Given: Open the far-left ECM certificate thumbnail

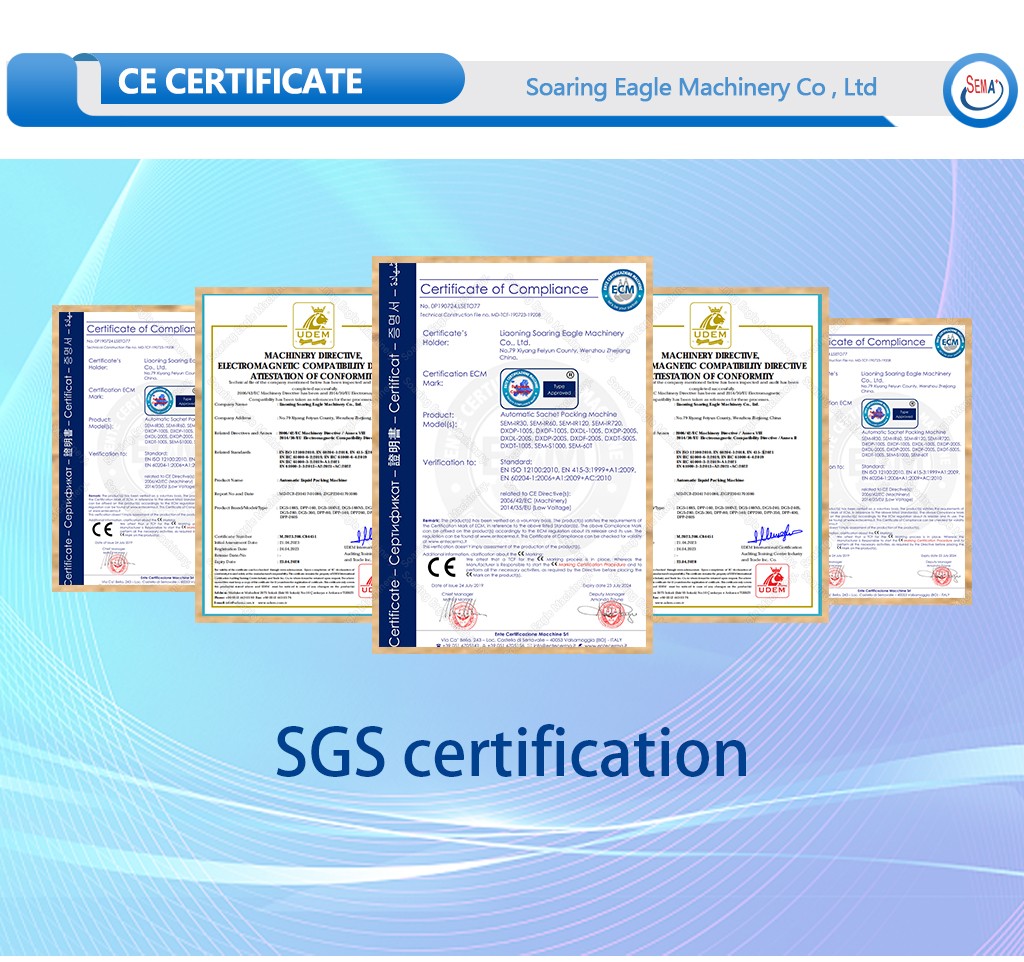Looking at the screenshot, I should [x=124, y=448].
